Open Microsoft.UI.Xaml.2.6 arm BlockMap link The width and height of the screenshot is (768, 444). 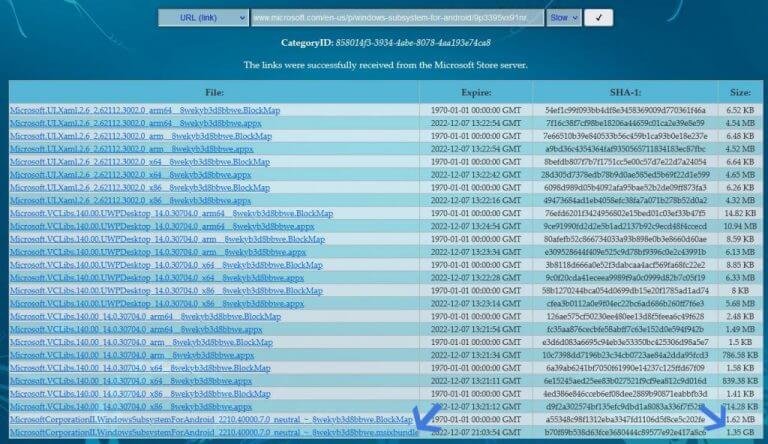point(141,136)
